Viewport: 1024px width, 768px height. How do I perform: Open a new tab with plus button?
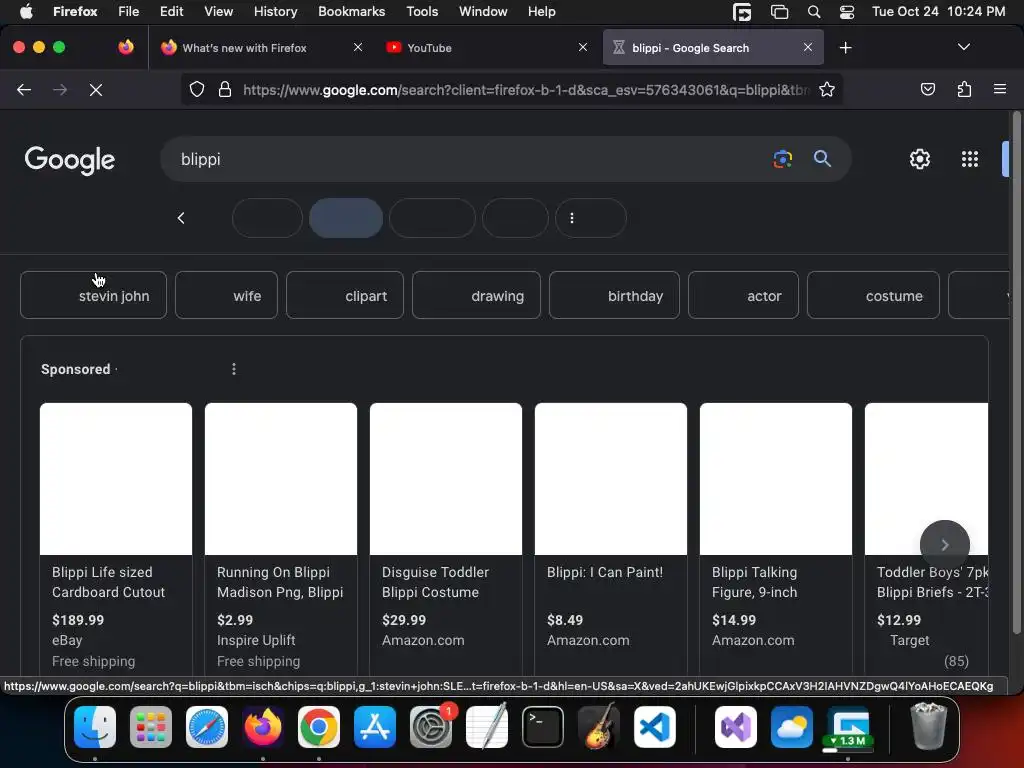(845, 48)
